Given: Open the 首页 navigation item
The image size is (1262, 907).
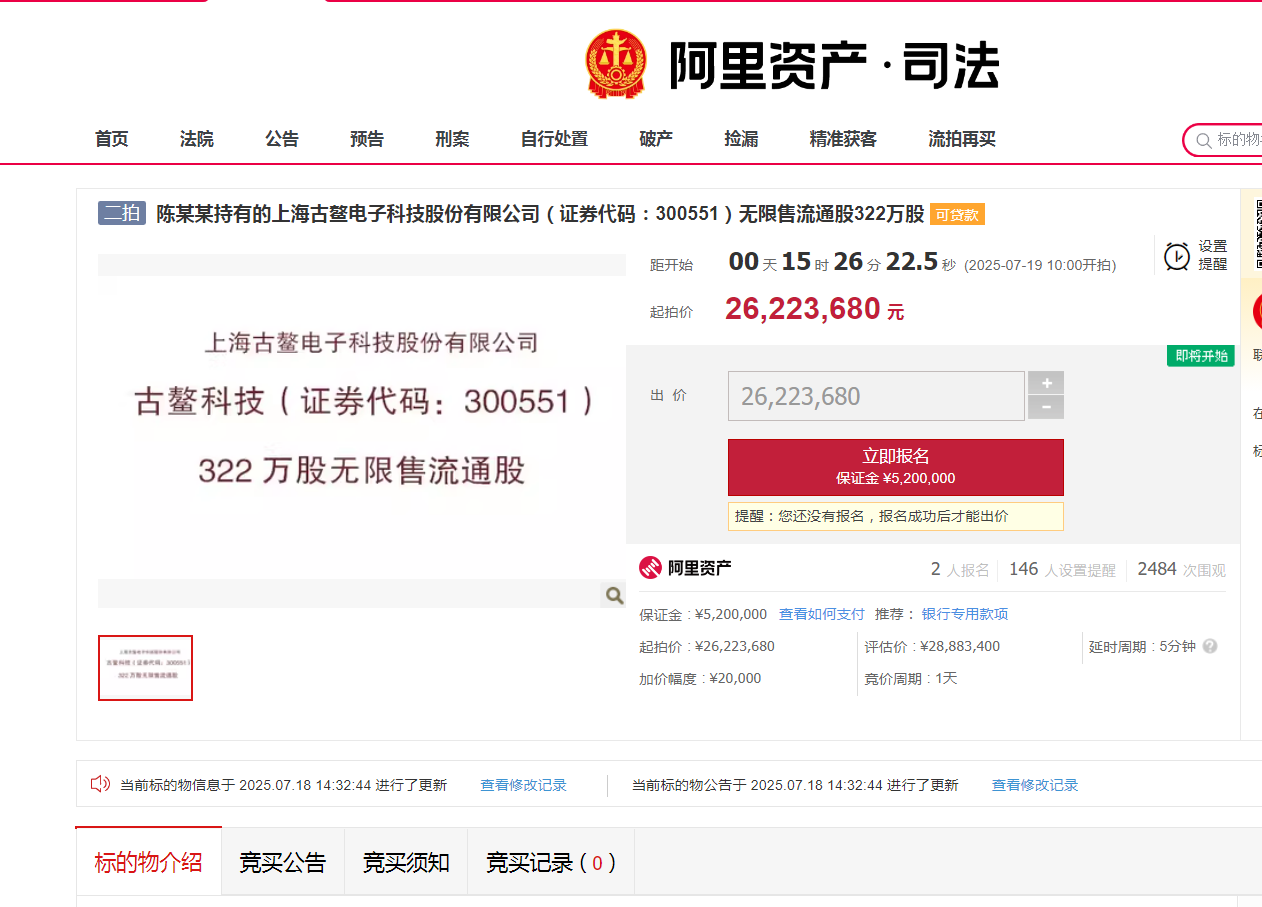Looking at the screenshot, I should click(112, 139).
